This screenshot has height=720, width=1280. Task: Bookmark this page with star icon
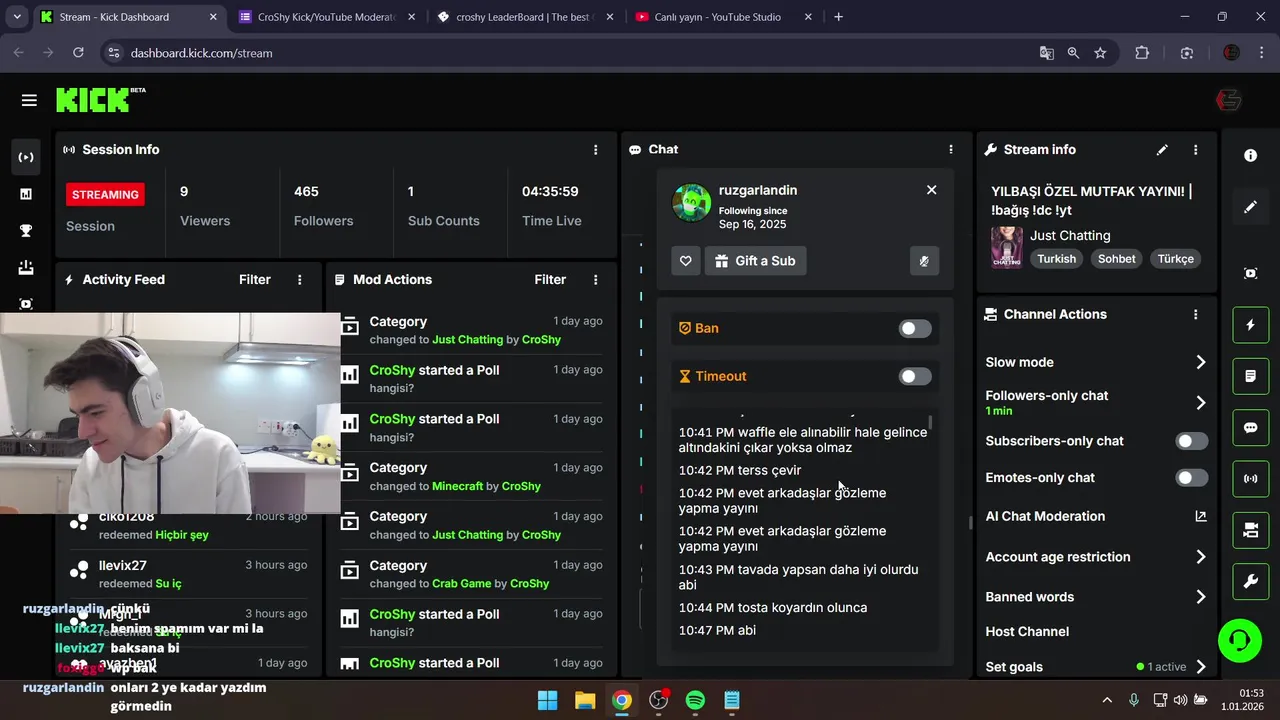(1100, 53)
